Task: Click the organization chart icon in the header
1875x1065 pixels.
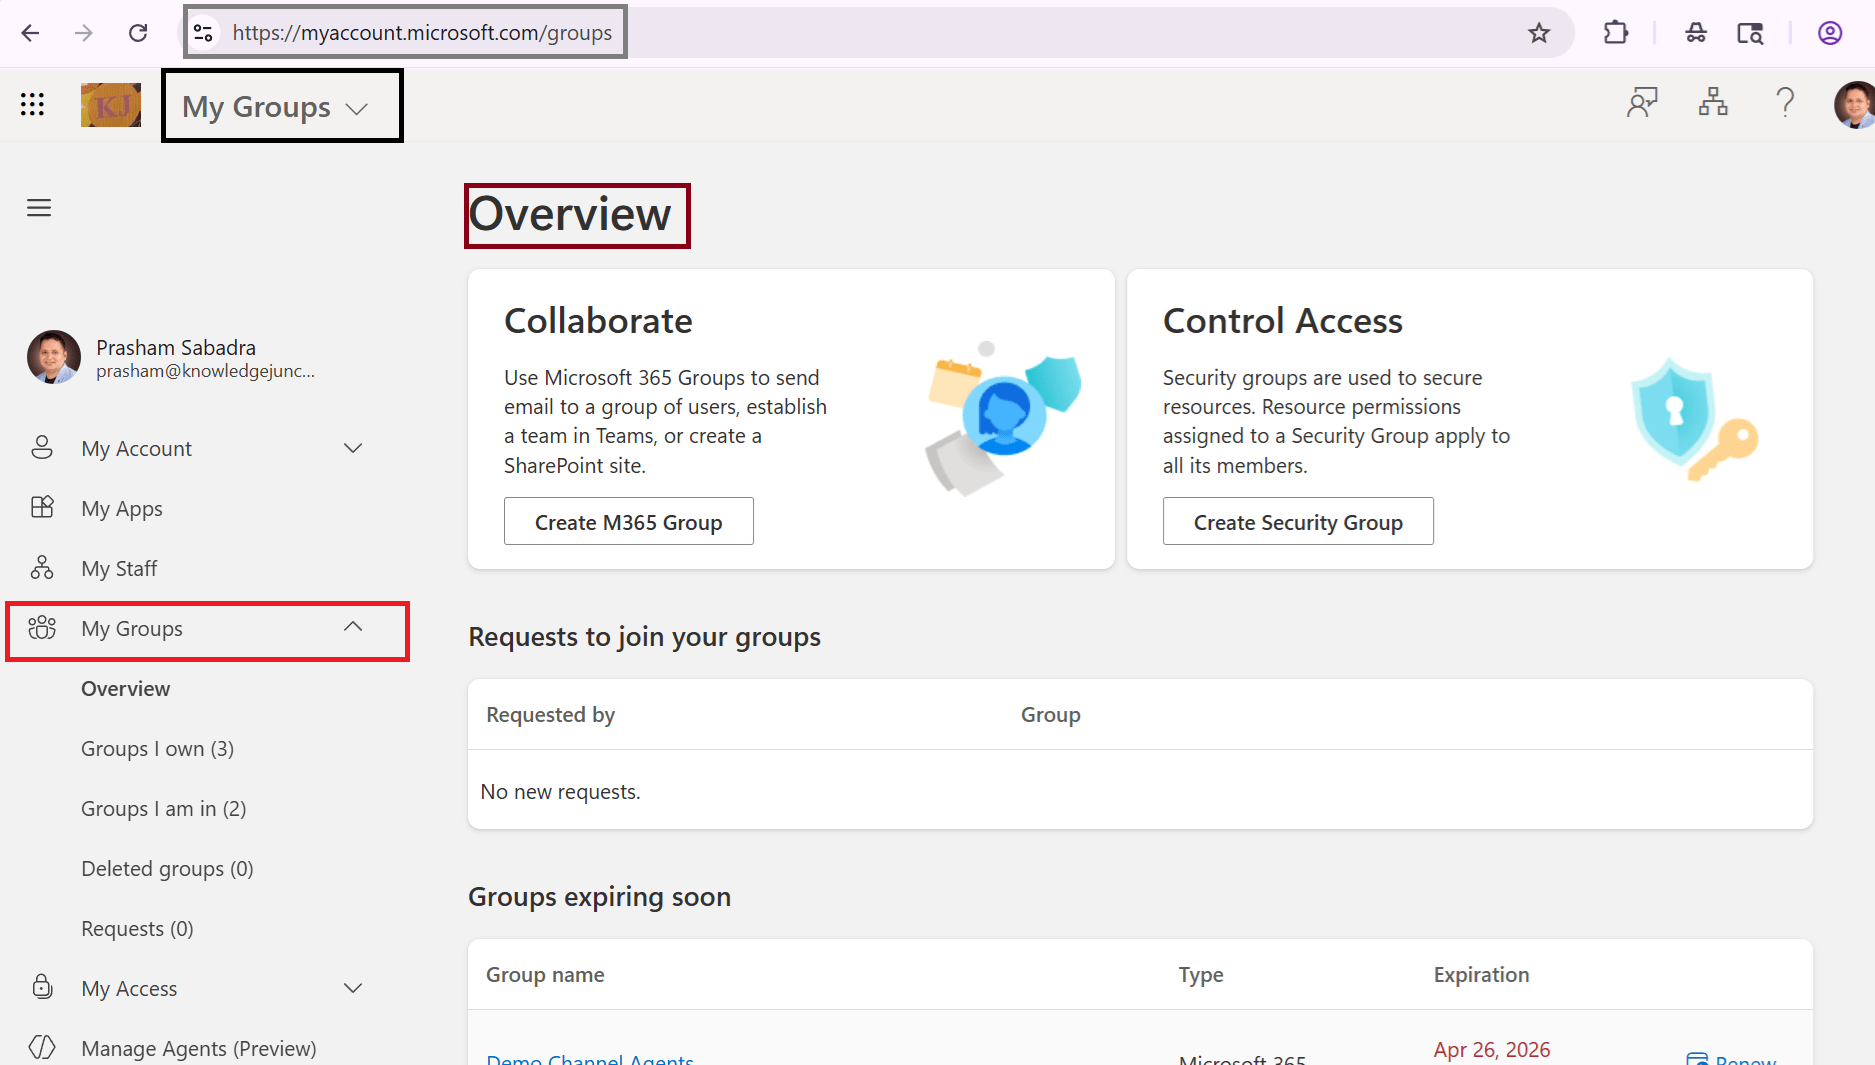Action: (x=1713, y=102)
